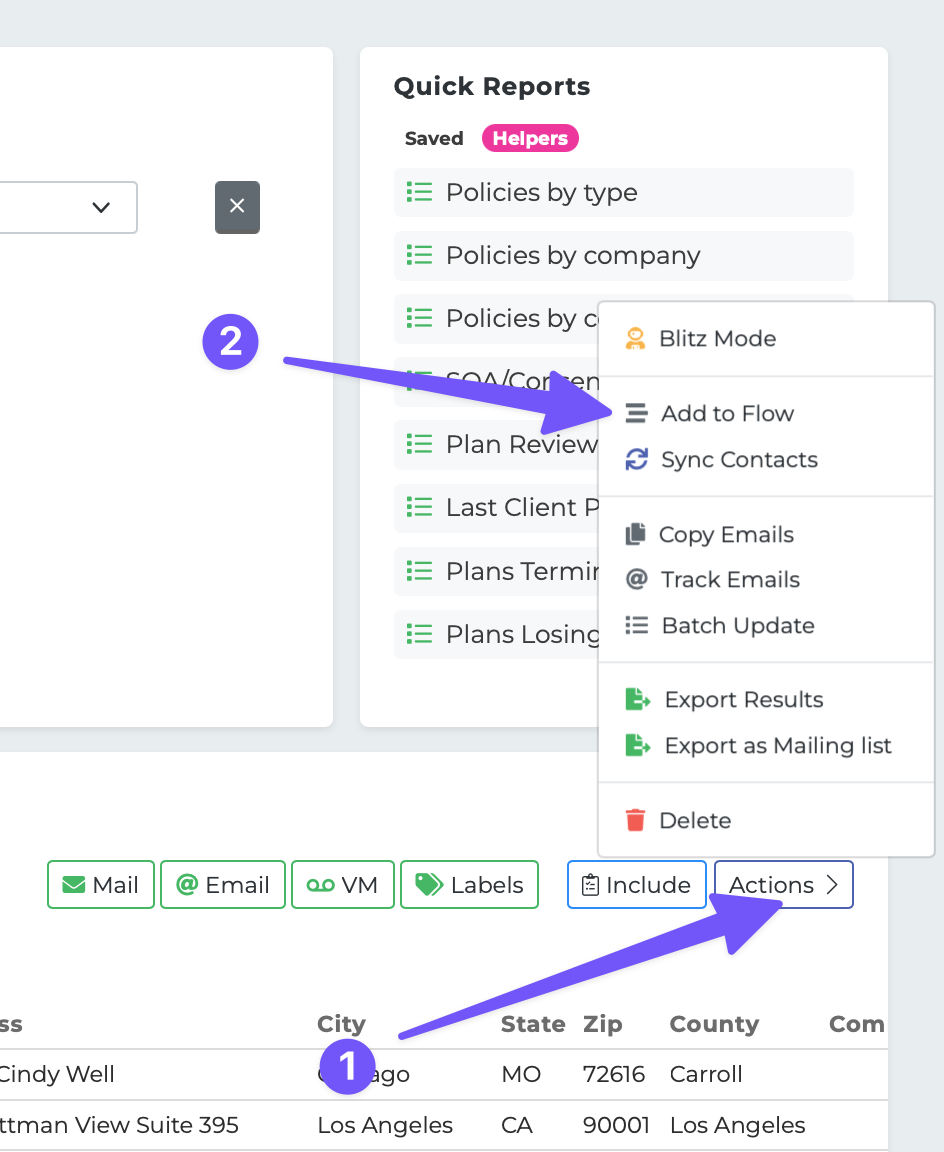Image resolution: width=944 pixels, height=1152 pixels.
Task: Click the VM voicemail button
Action: tap(343, 885)
